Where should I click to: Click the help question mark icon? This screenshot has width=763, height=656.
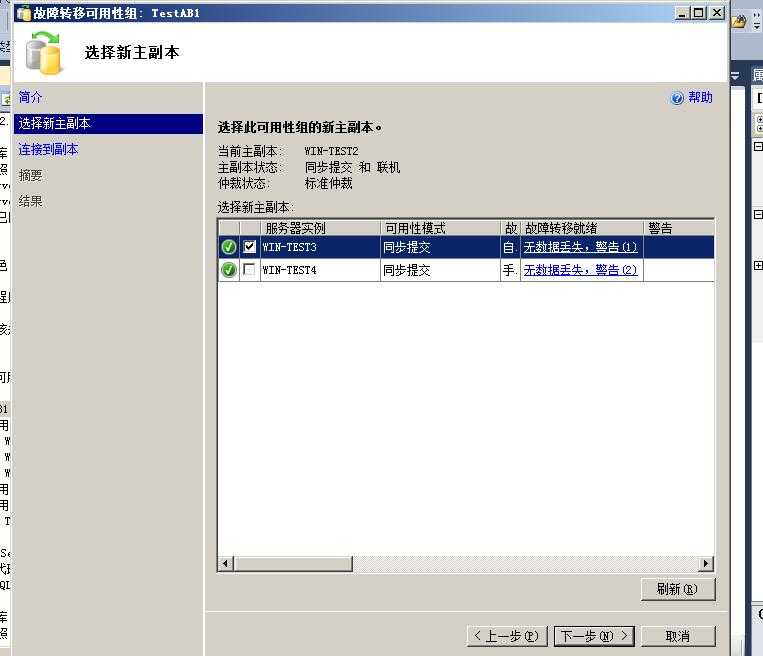coord(677,98)
